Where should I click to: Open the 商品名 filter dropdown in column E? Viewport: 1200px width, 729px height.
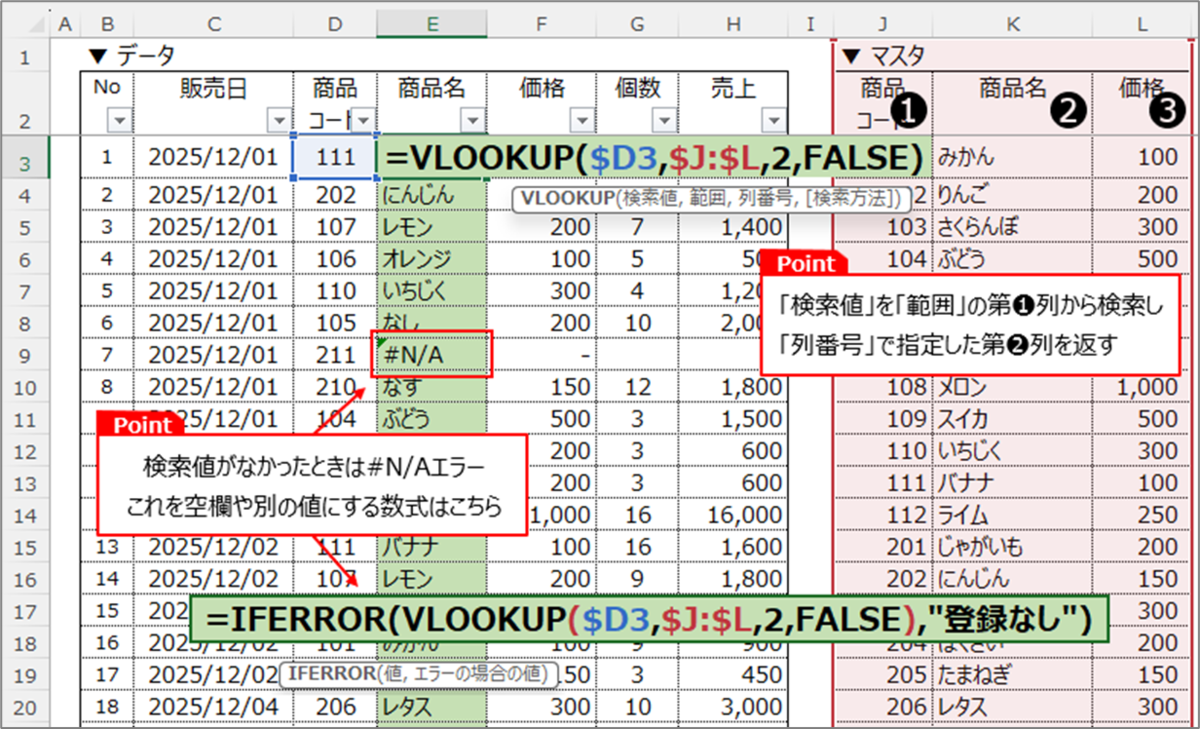click(x=473, y=122)
